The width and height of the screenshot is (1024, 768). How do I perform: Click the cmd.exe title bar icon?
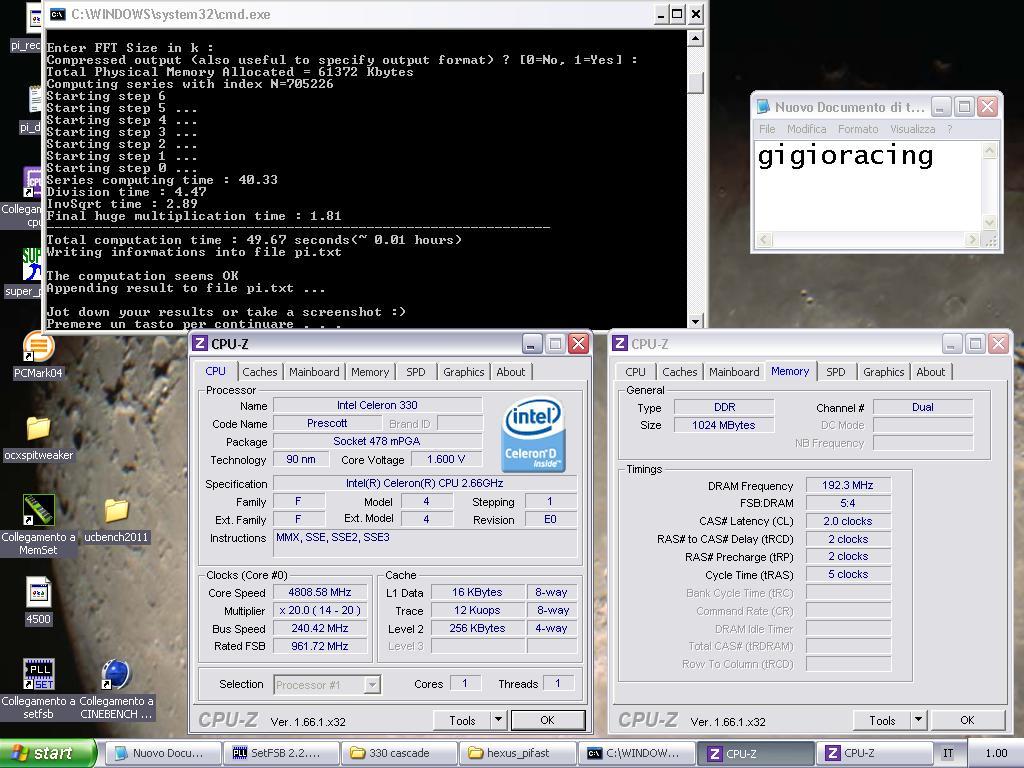58,14
